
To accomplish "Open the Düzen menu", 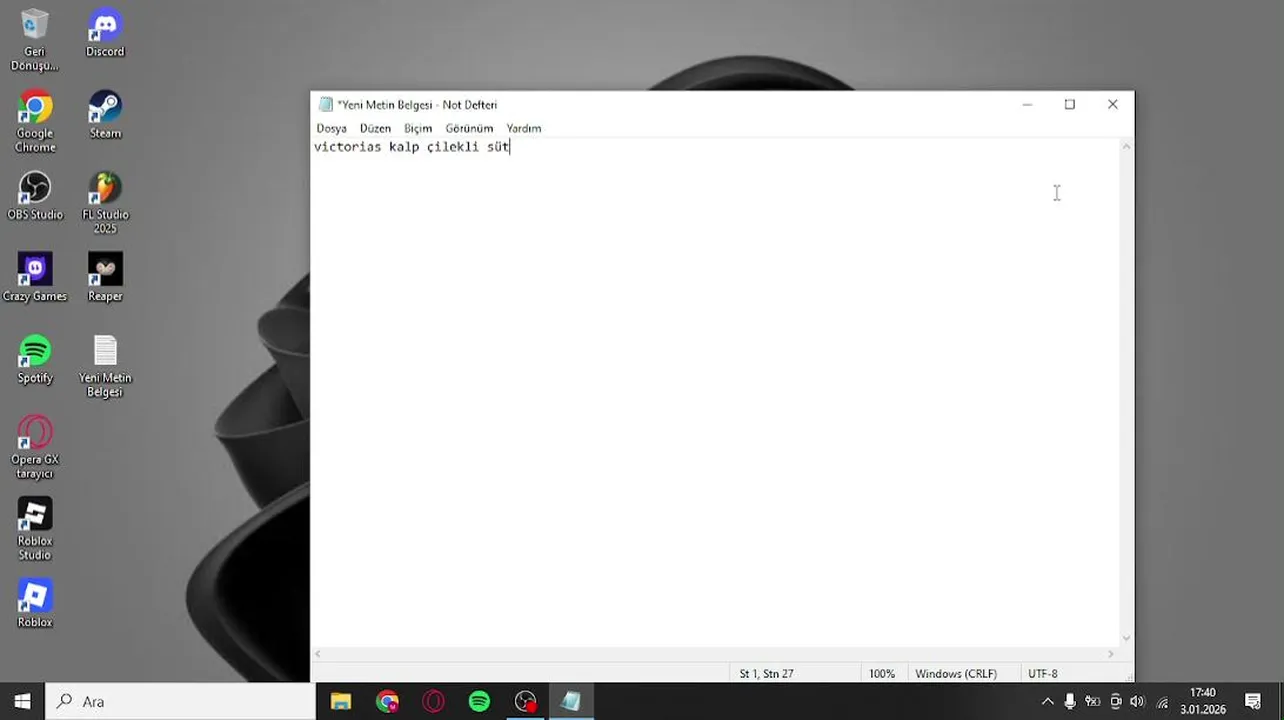I will pos(375,128).
